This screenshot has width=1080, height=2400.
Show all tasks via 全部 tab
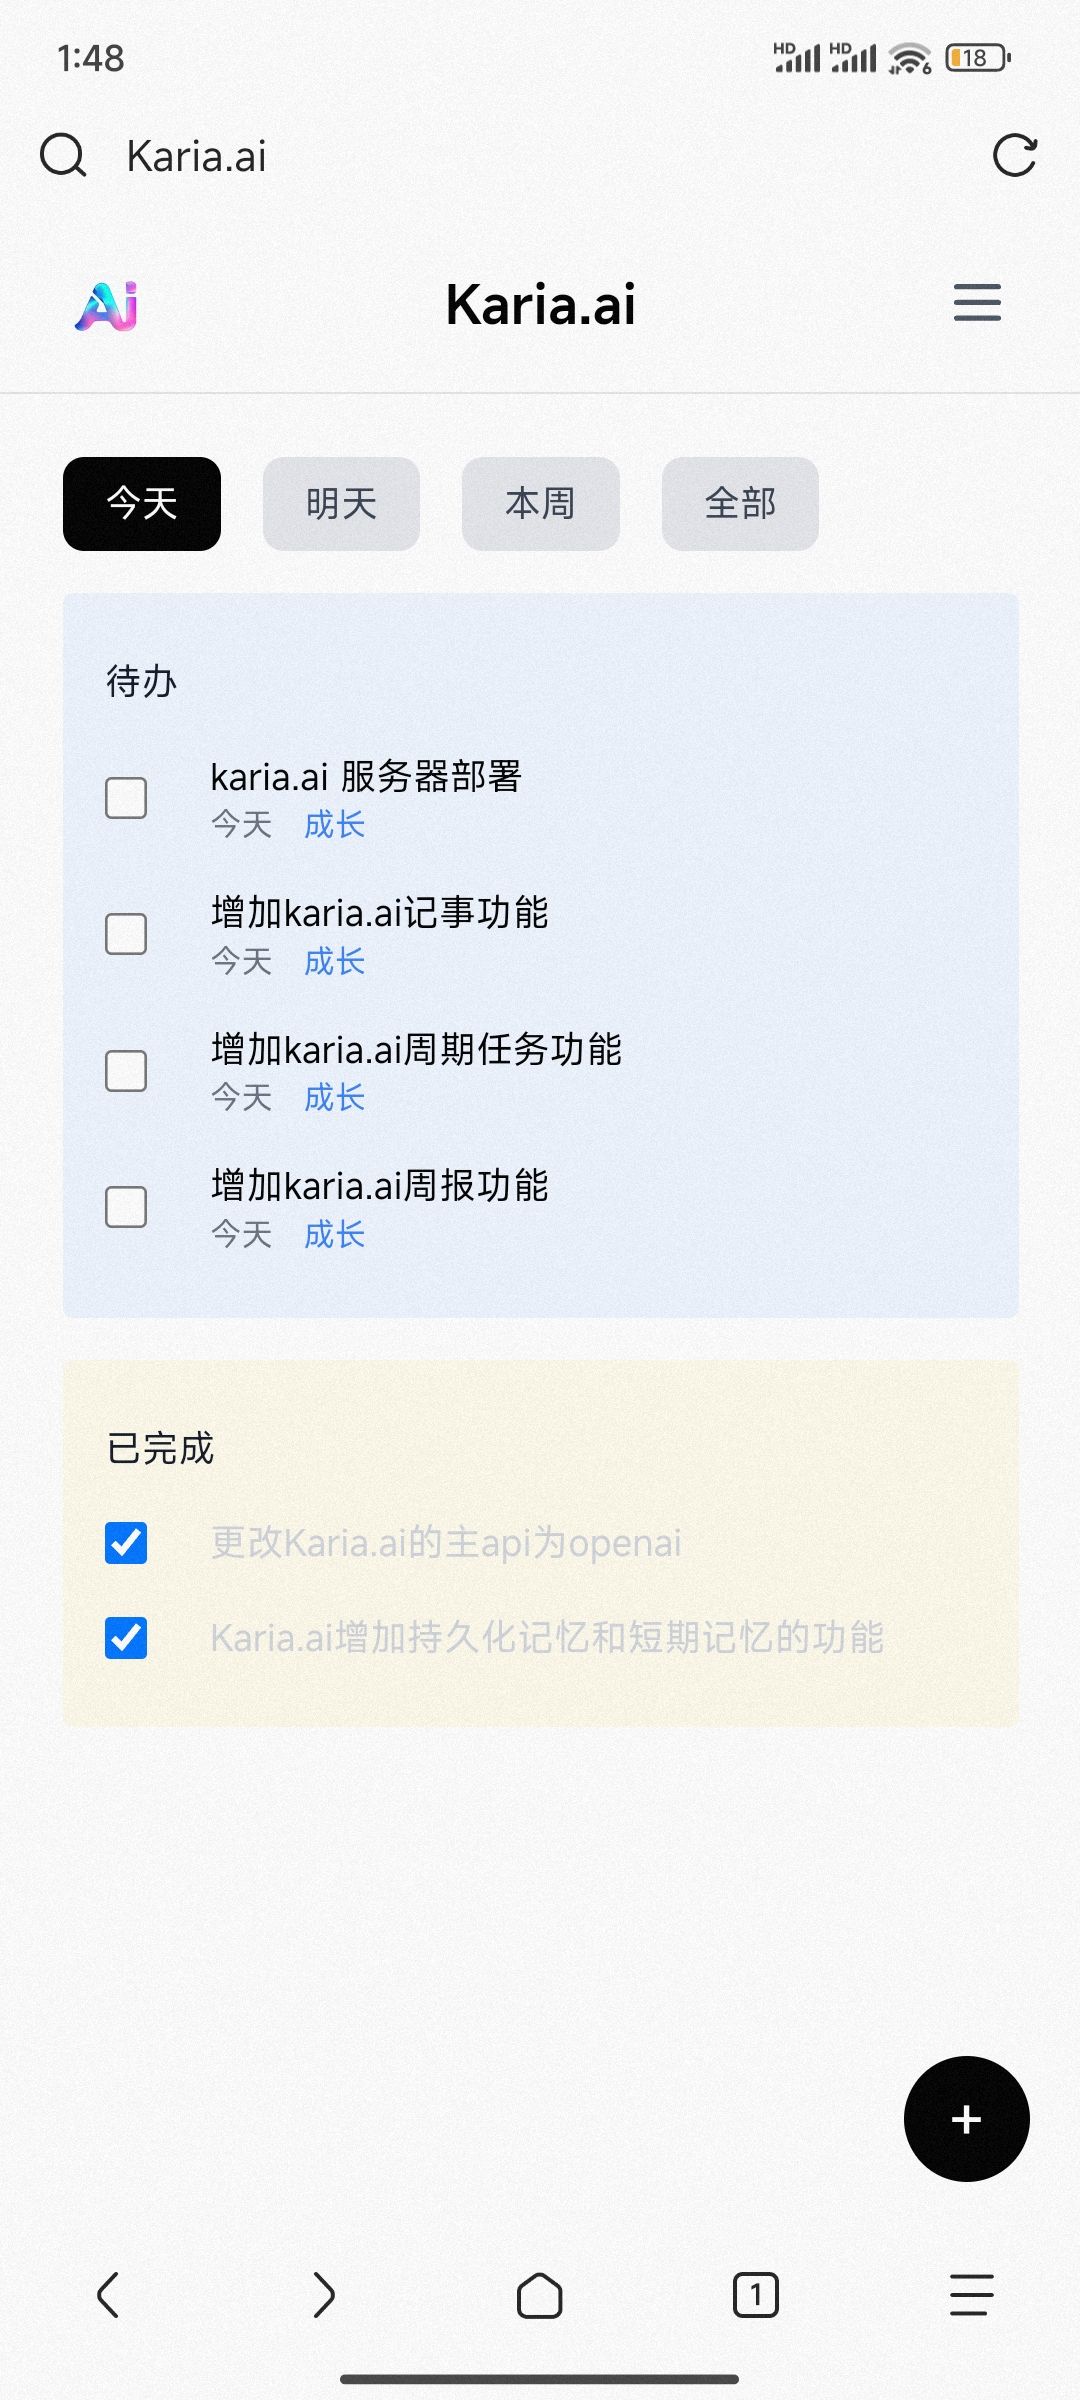point(740,504)
